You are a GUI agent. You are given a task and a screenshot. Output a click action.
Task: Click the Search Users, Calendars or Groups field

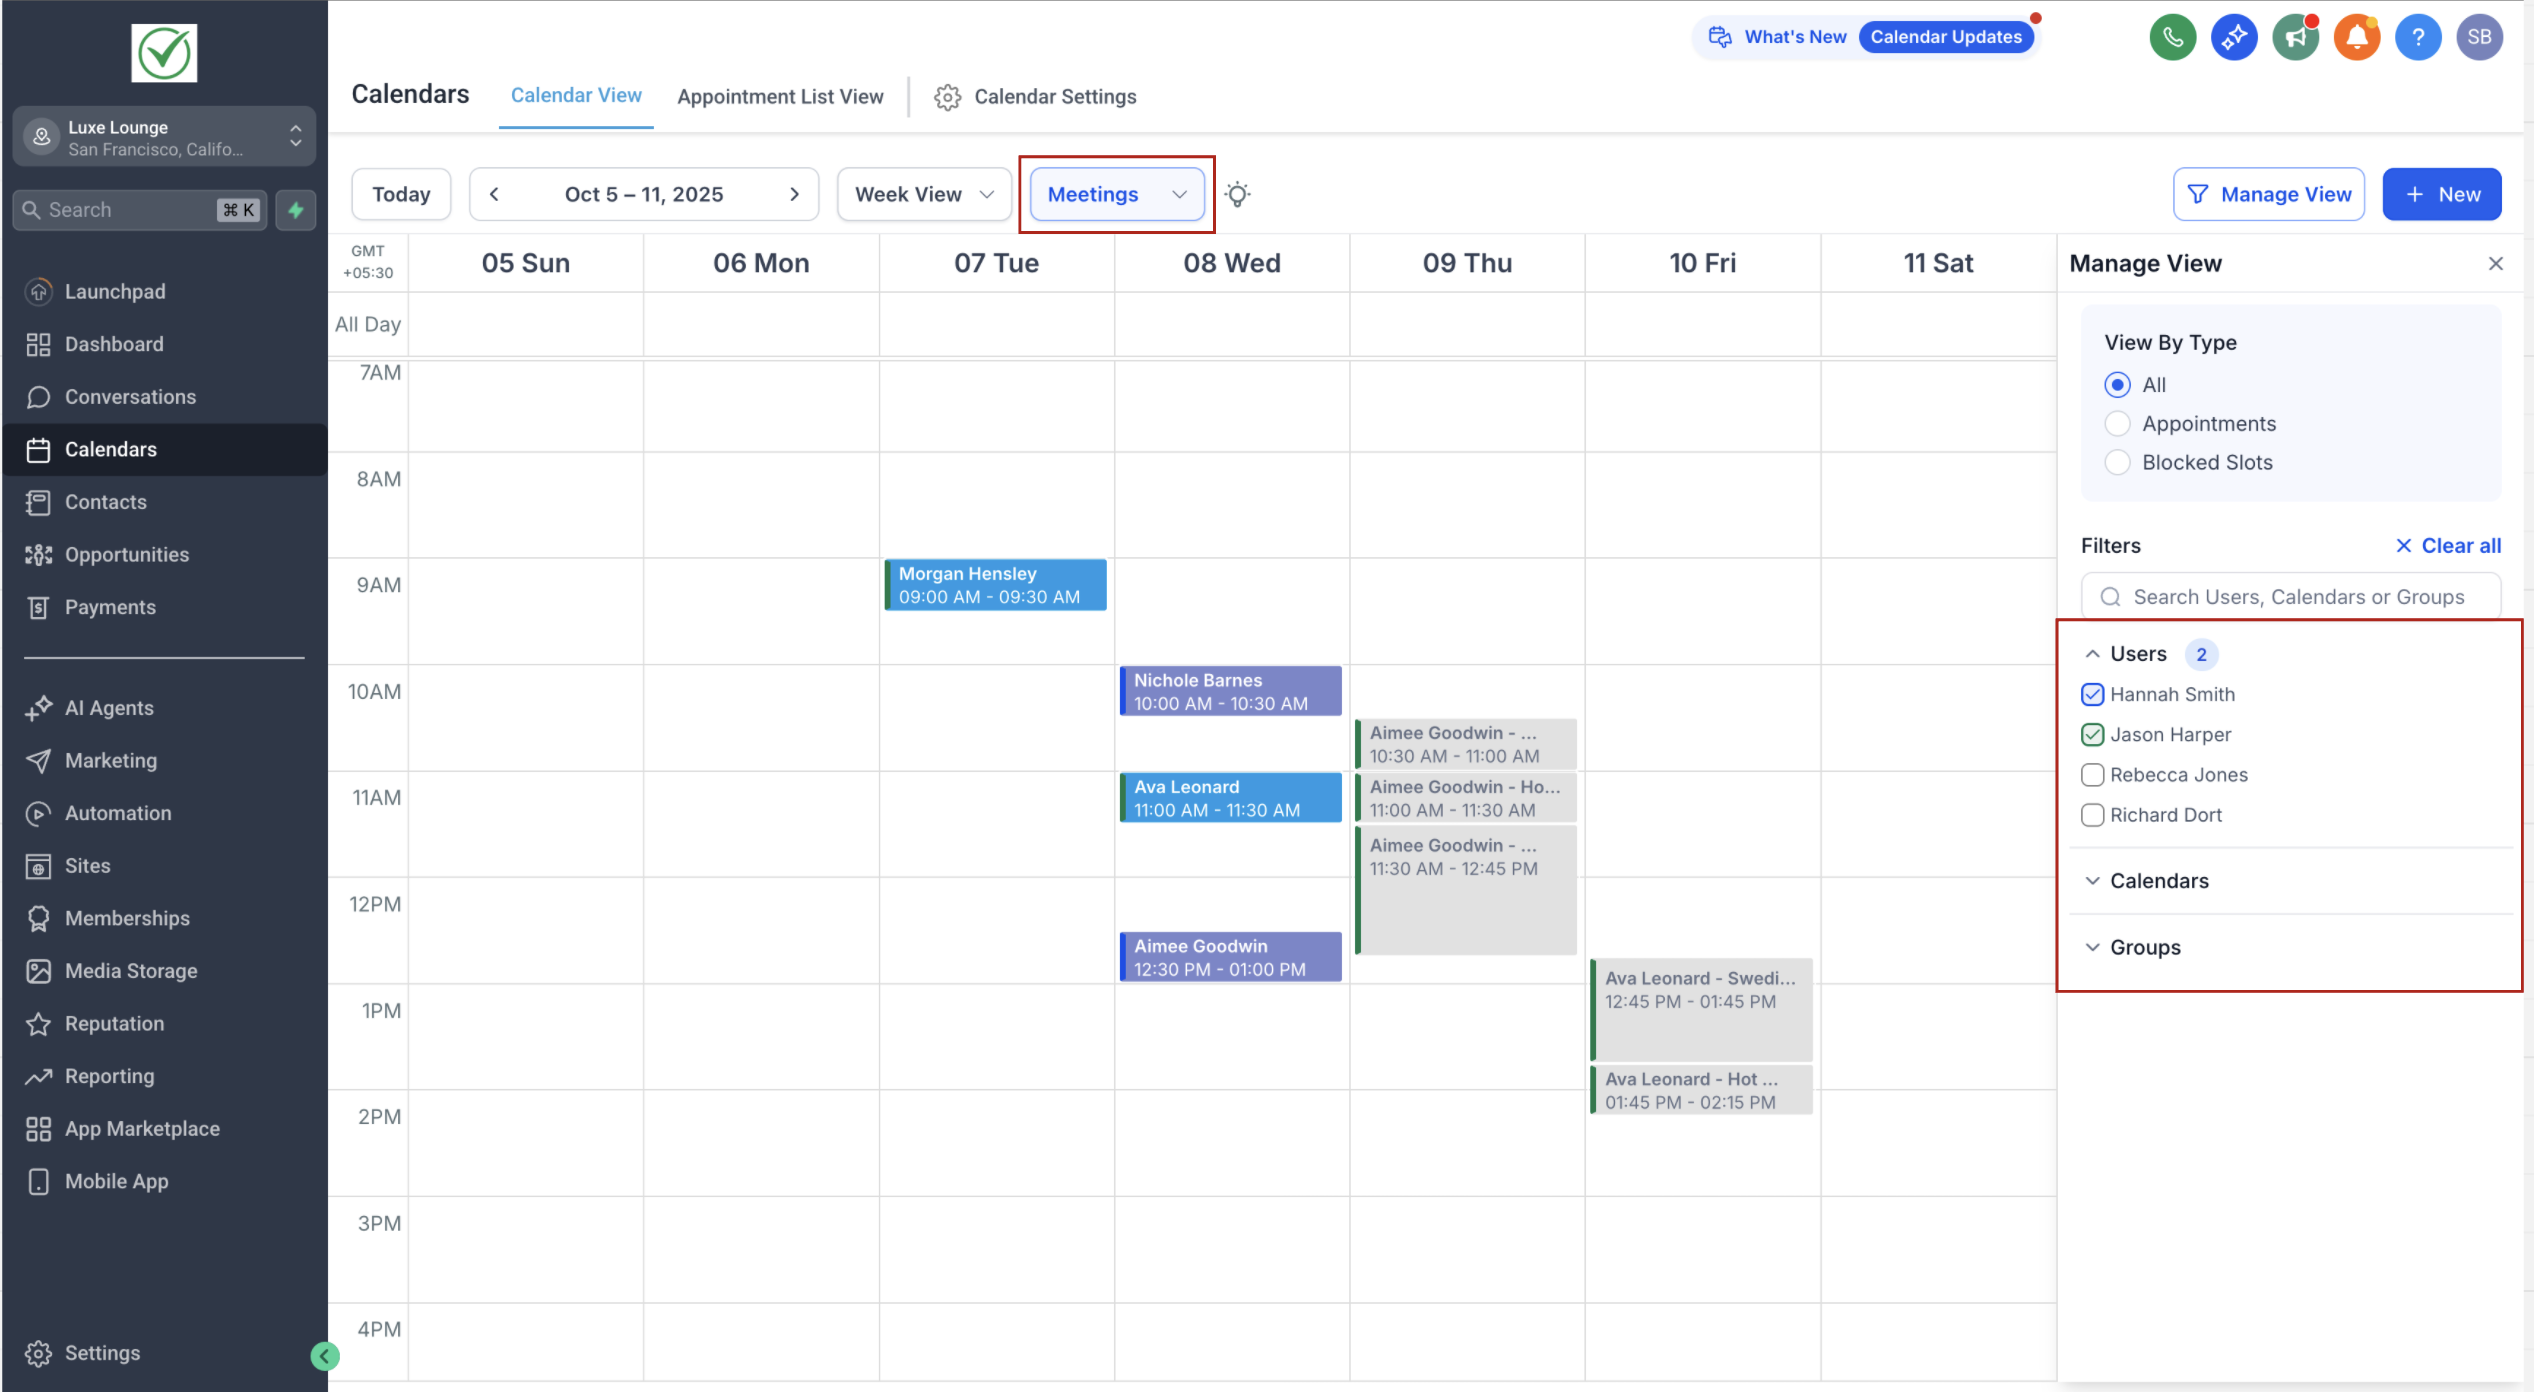pos(2297,597)
